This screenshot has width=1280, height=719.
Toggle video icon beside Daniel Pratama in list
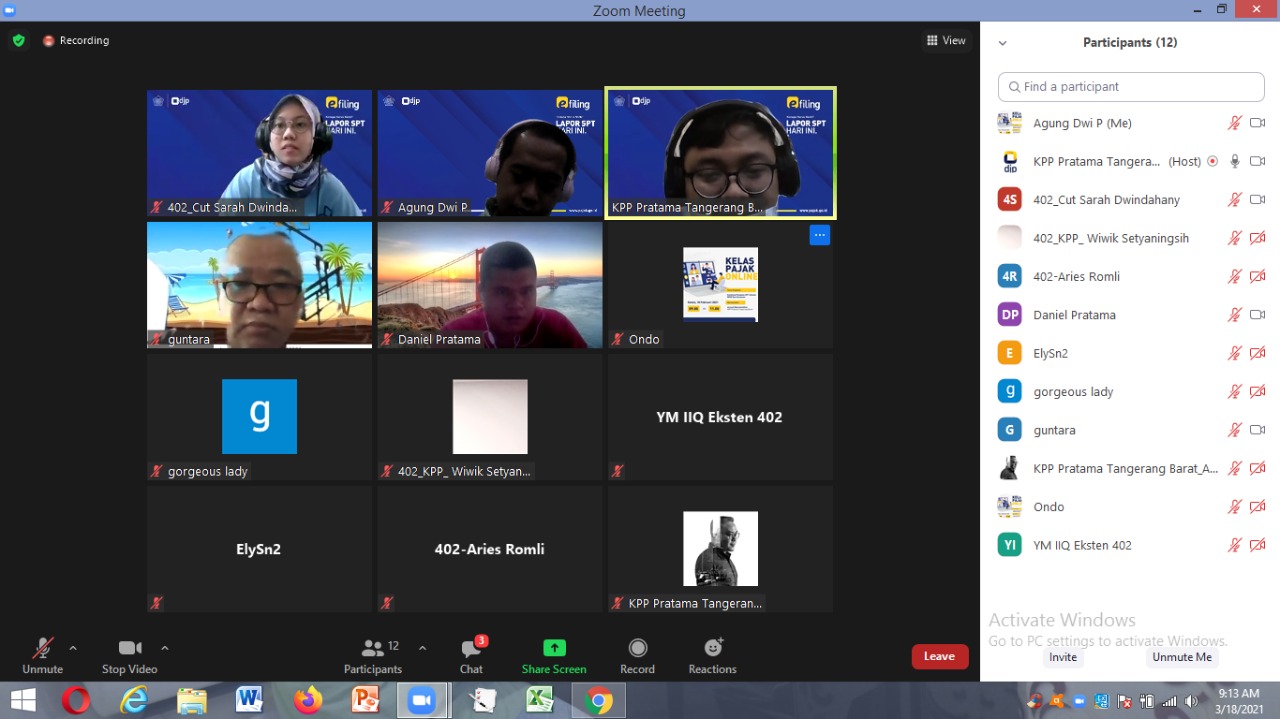(1257, 315)
